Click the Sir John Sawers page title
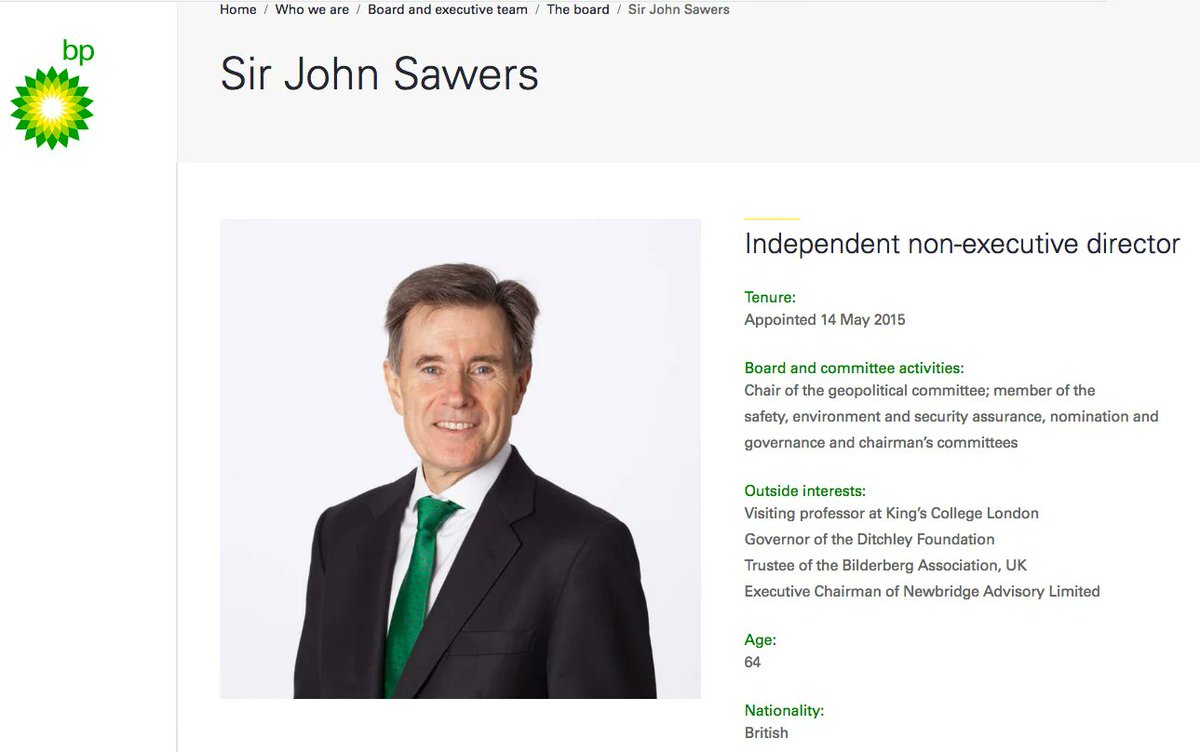The image size is (1200, 752). (379, 74)
